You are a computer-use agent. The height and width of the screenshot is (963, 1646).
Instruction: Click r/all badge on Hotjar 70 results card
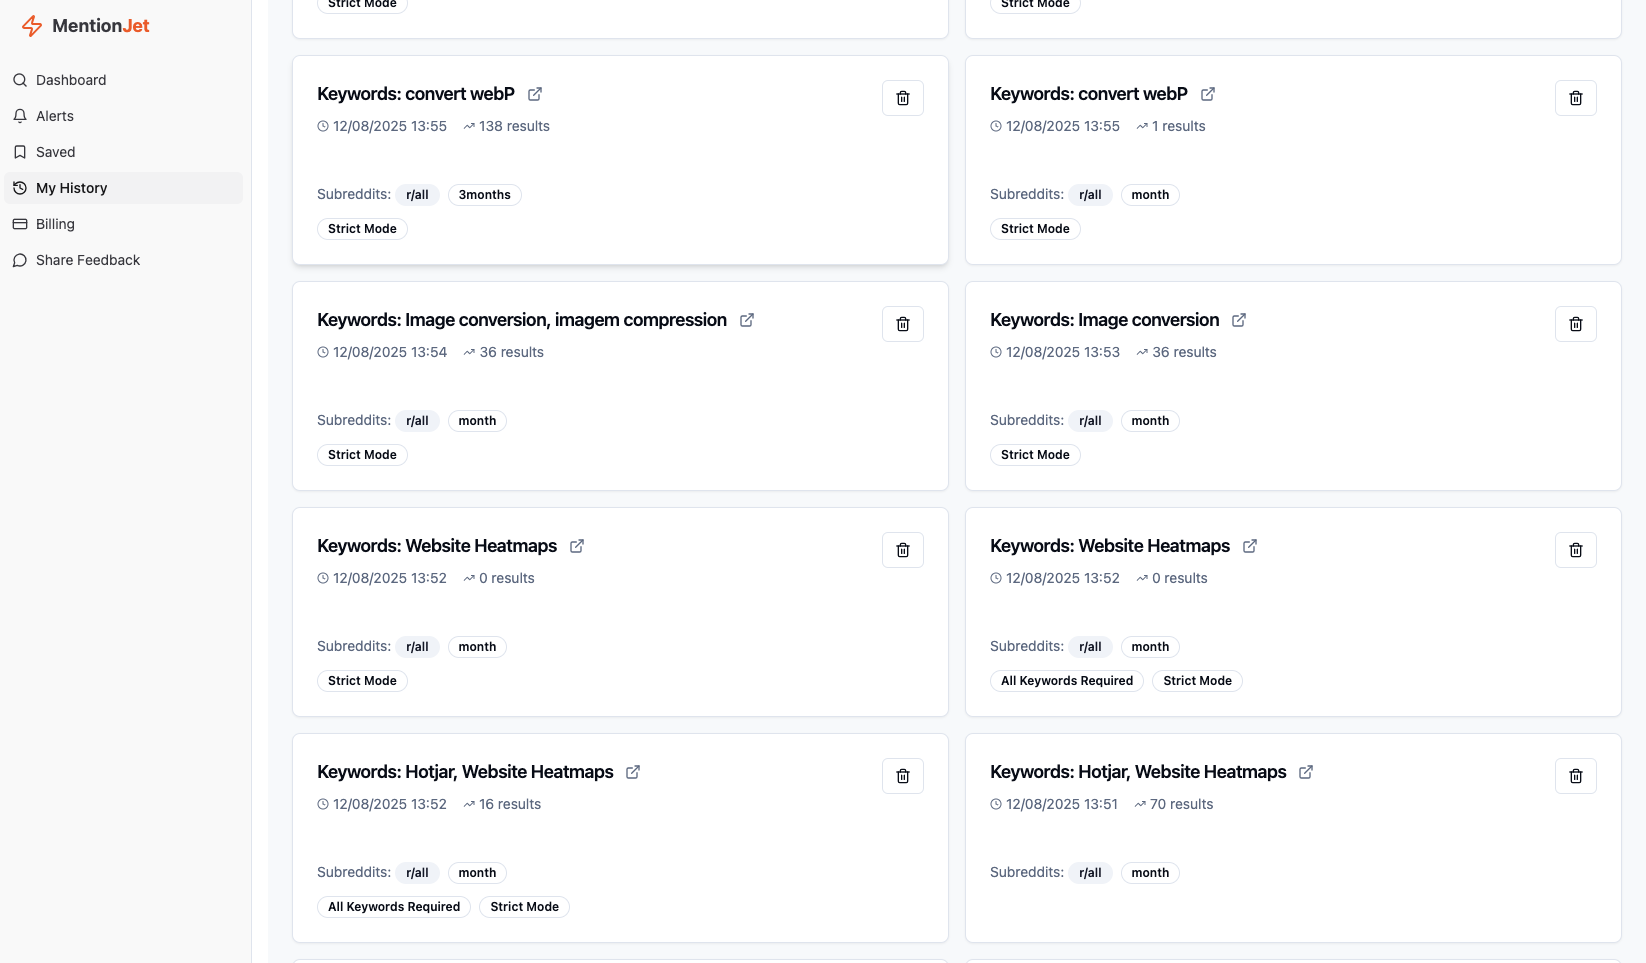1090,873
